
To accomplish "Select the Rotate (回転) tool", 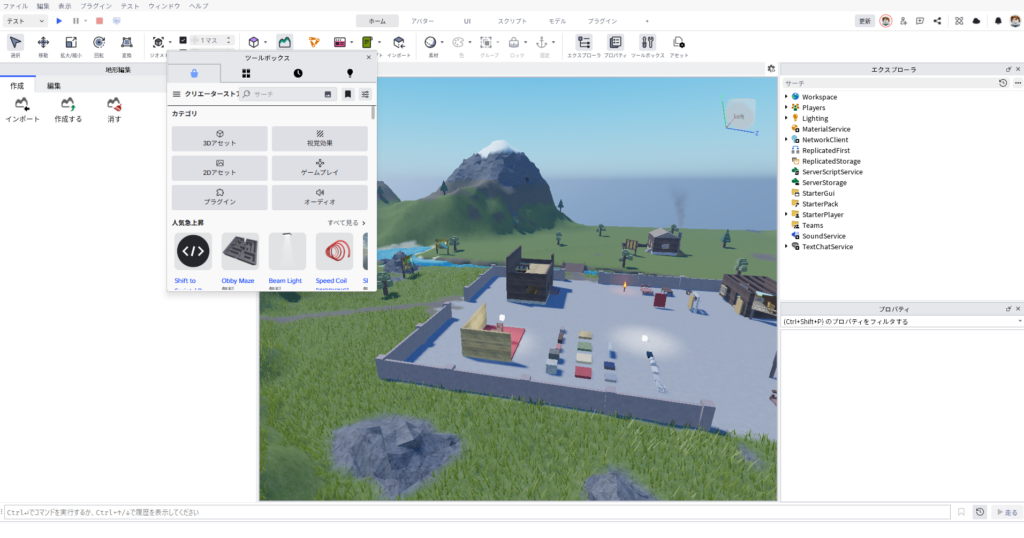I will [99, 44].
